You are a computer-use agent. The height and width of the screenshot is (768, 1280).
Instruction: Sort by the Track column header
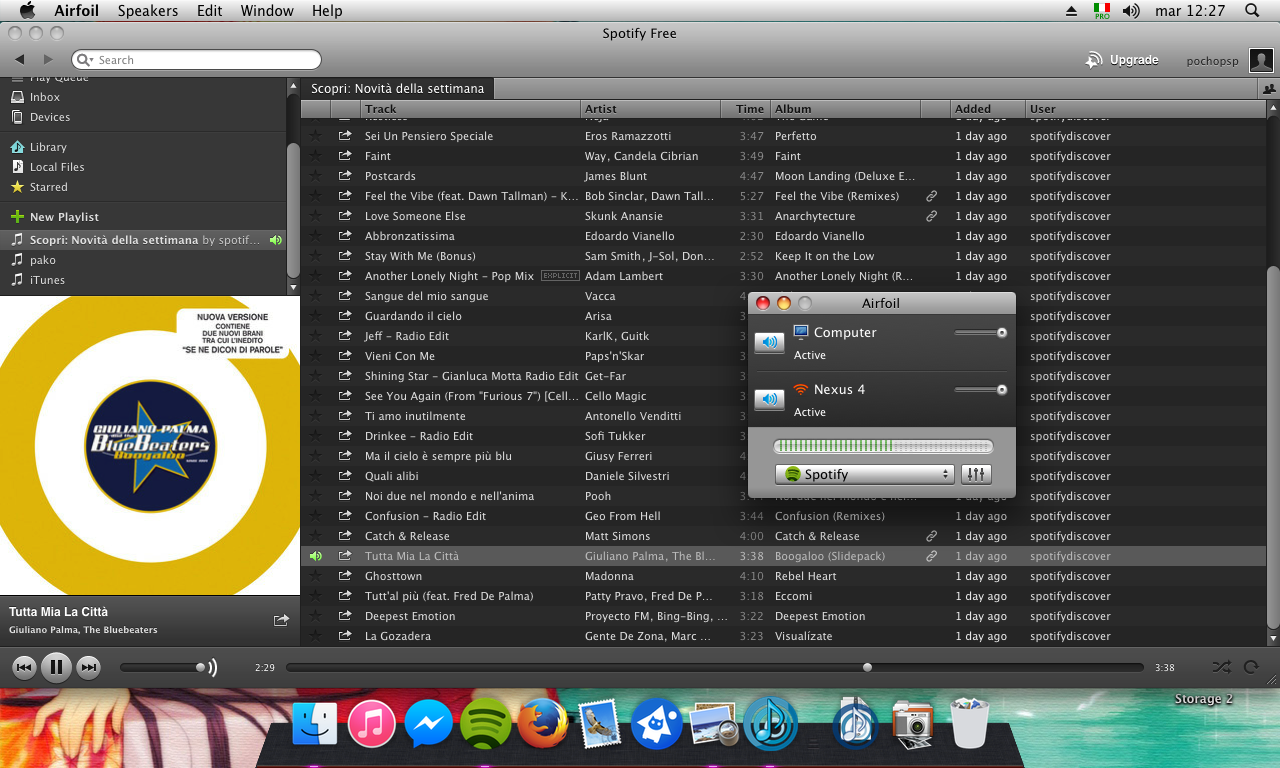470,109
